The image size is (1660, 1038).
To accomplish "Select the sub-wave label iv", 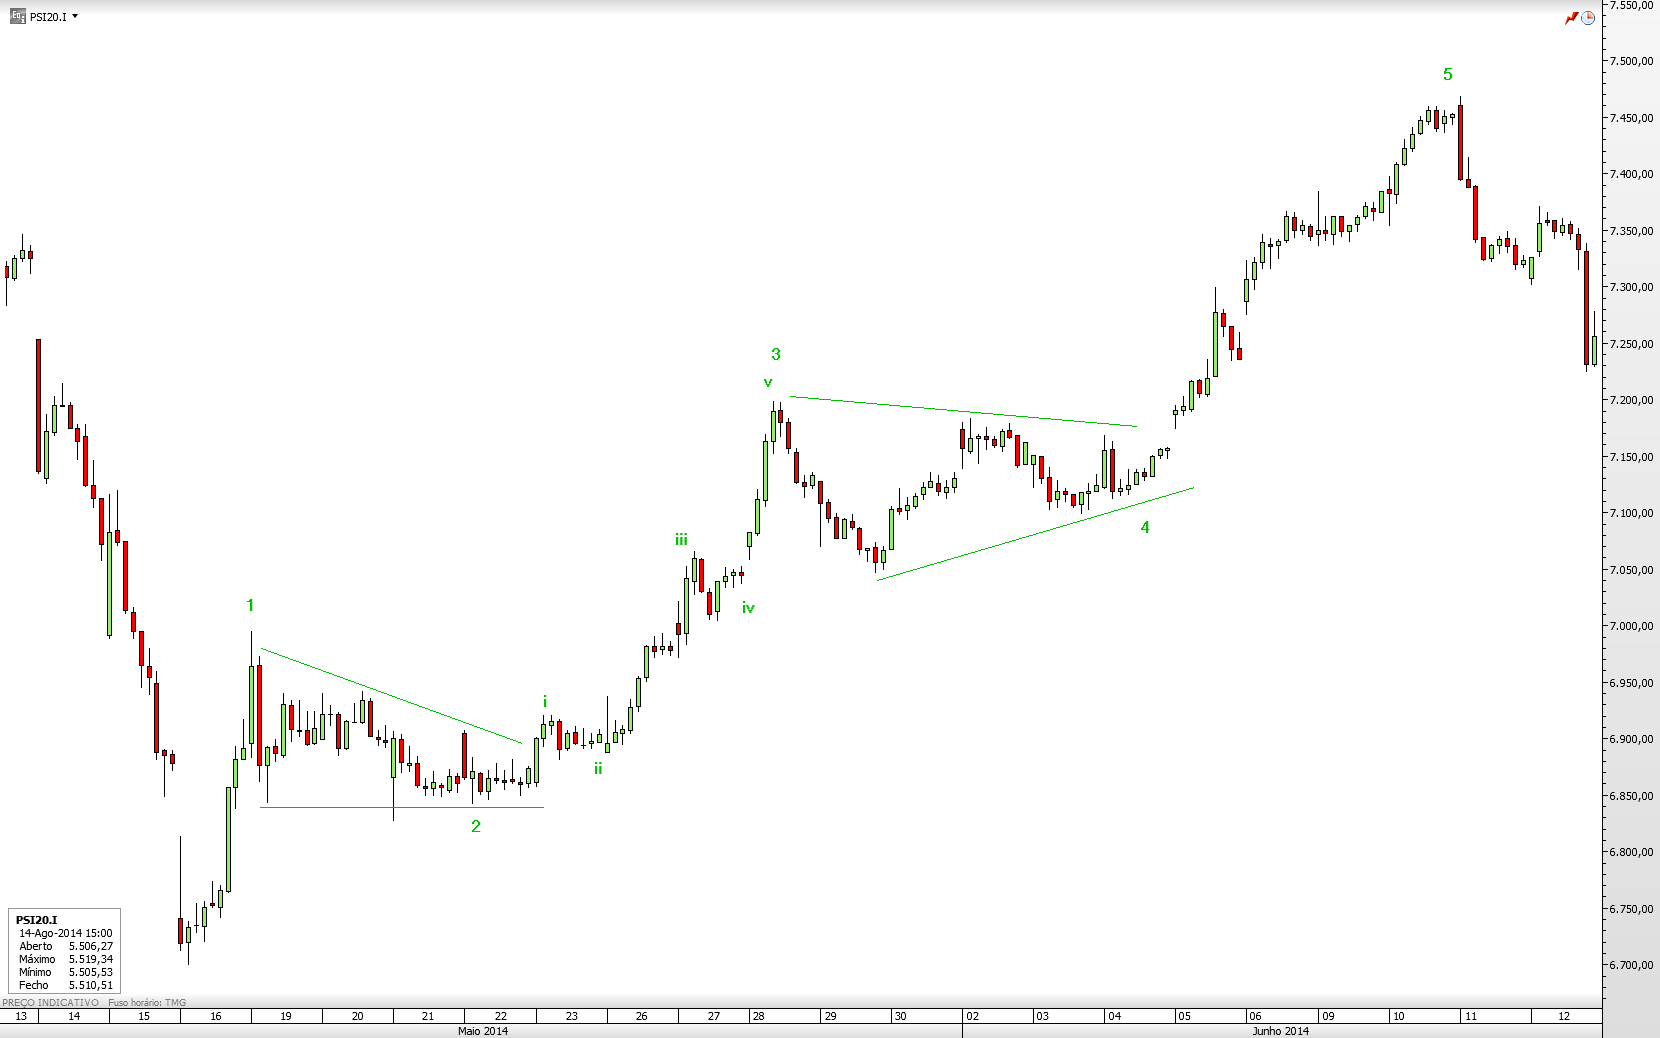I will [x=748, y=607].
